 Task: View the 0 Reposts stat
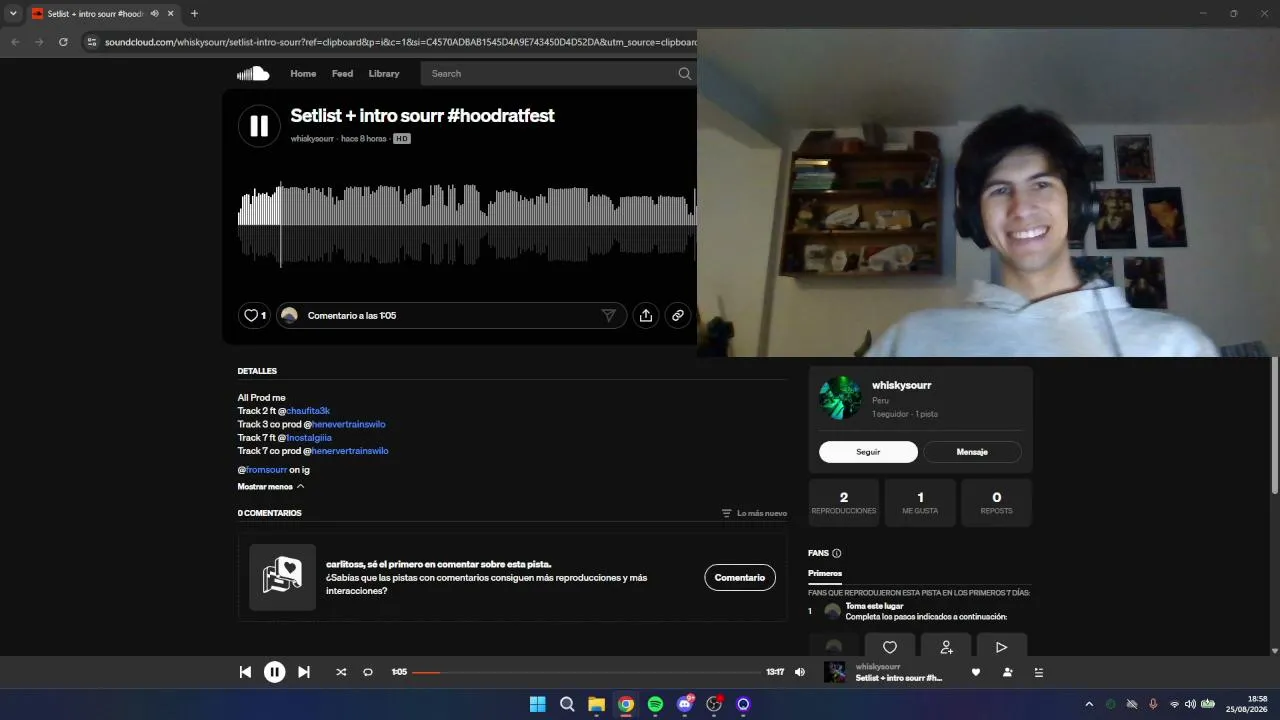[x=997, y=503]
